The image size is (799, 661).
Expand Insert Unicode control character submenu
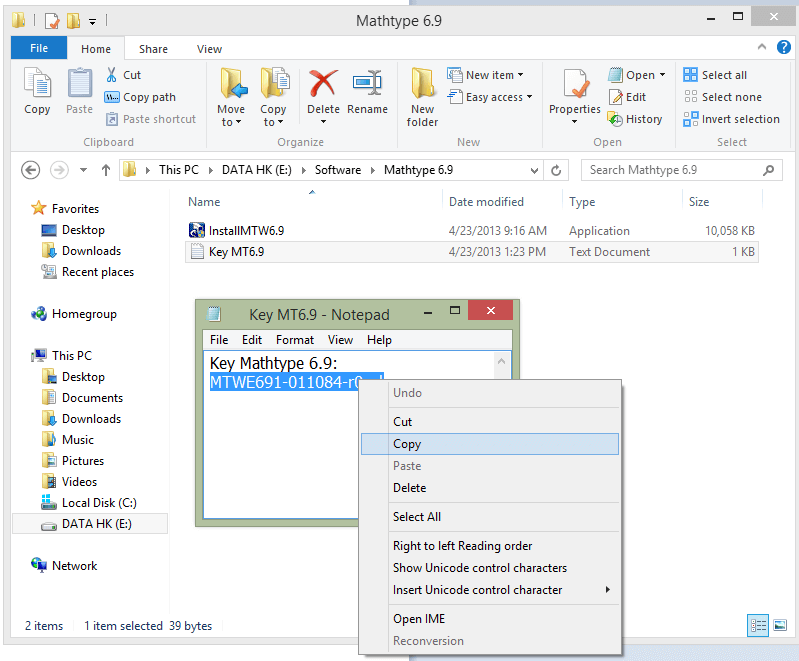point(490,590)
